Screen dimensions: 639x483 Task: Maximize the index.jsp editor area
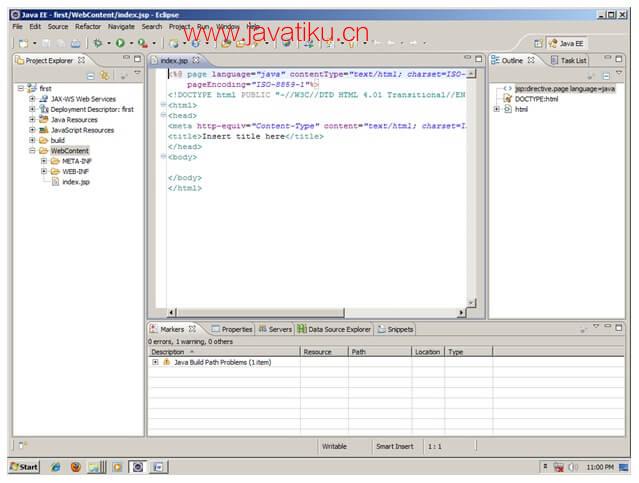479,59
